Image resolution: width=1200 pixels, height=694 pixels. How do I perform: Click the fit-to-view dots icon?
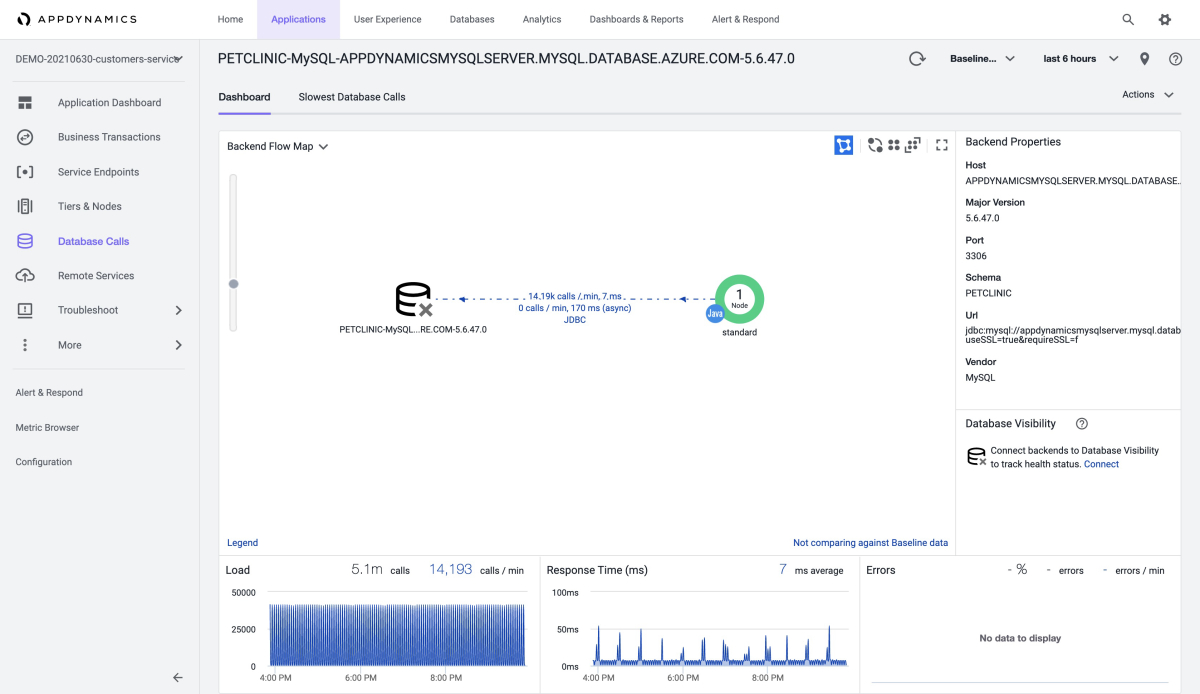pyautogui.click(x=912, y=146)
